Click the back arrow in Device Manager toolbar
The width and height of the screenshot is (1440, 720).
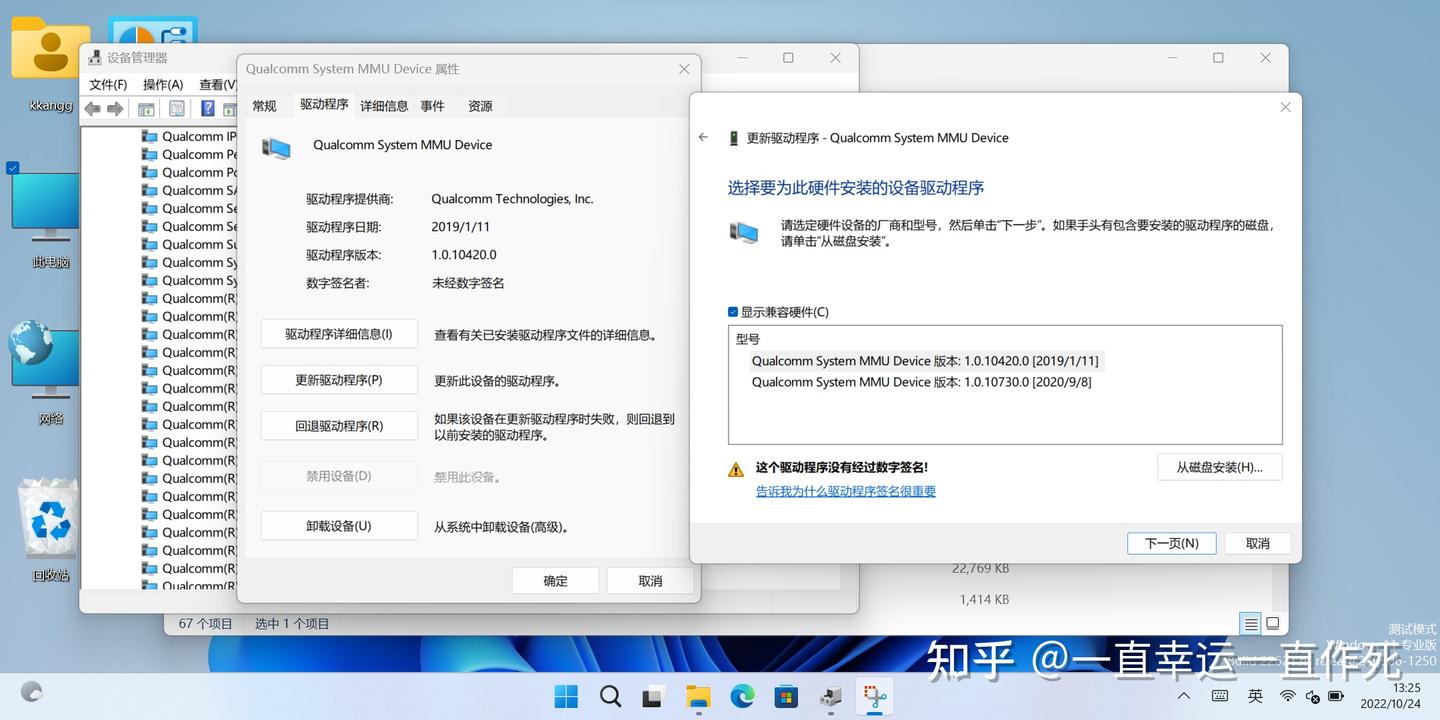point(92,107)
